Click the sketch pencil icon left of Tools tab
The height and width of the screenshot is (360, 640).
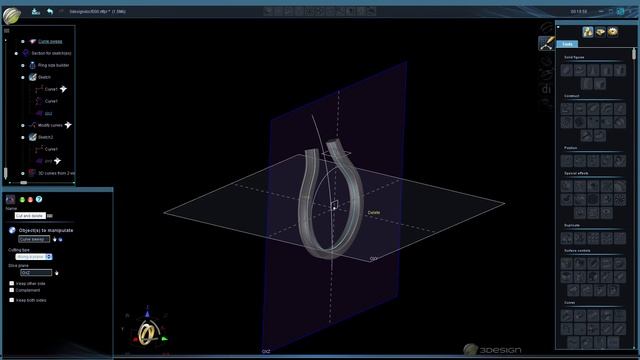click(547, 43)
